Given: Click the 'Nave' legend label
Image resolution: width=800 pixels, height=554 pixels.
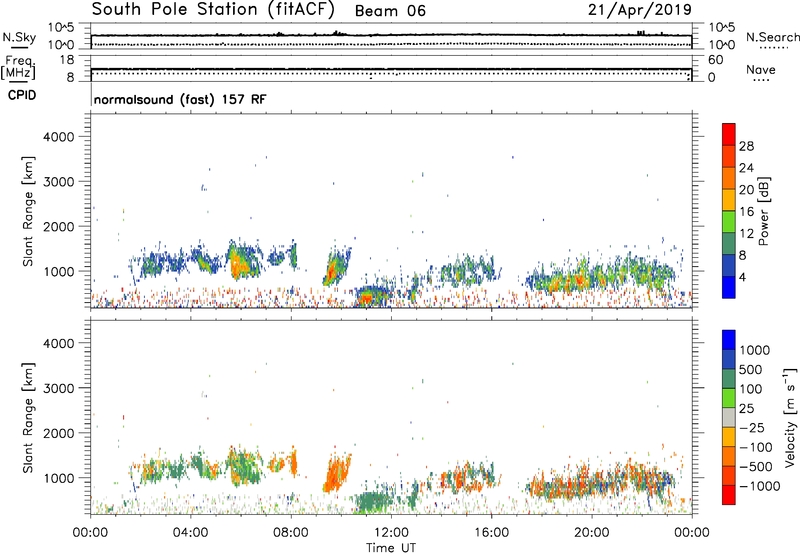Looking at the screenshot, I should point(761,69).
